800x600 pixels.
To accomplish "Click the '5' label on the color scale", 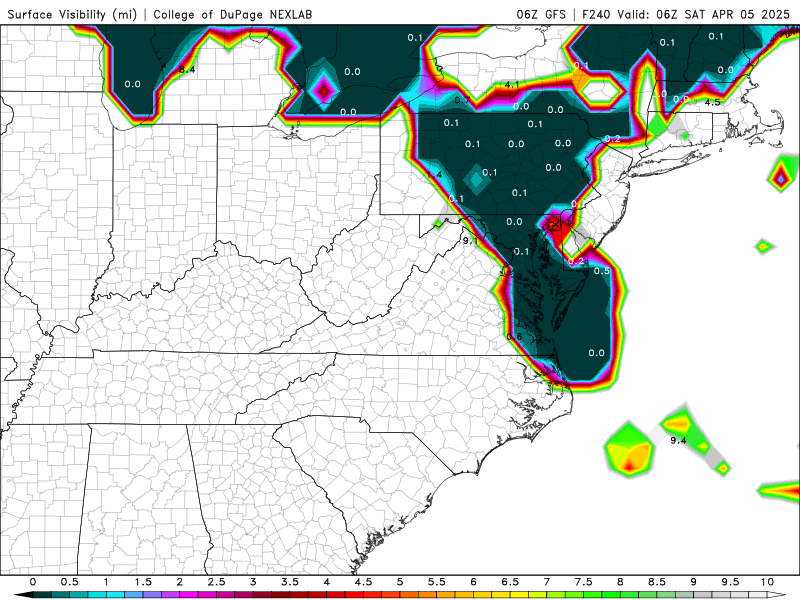I will 400,582.
